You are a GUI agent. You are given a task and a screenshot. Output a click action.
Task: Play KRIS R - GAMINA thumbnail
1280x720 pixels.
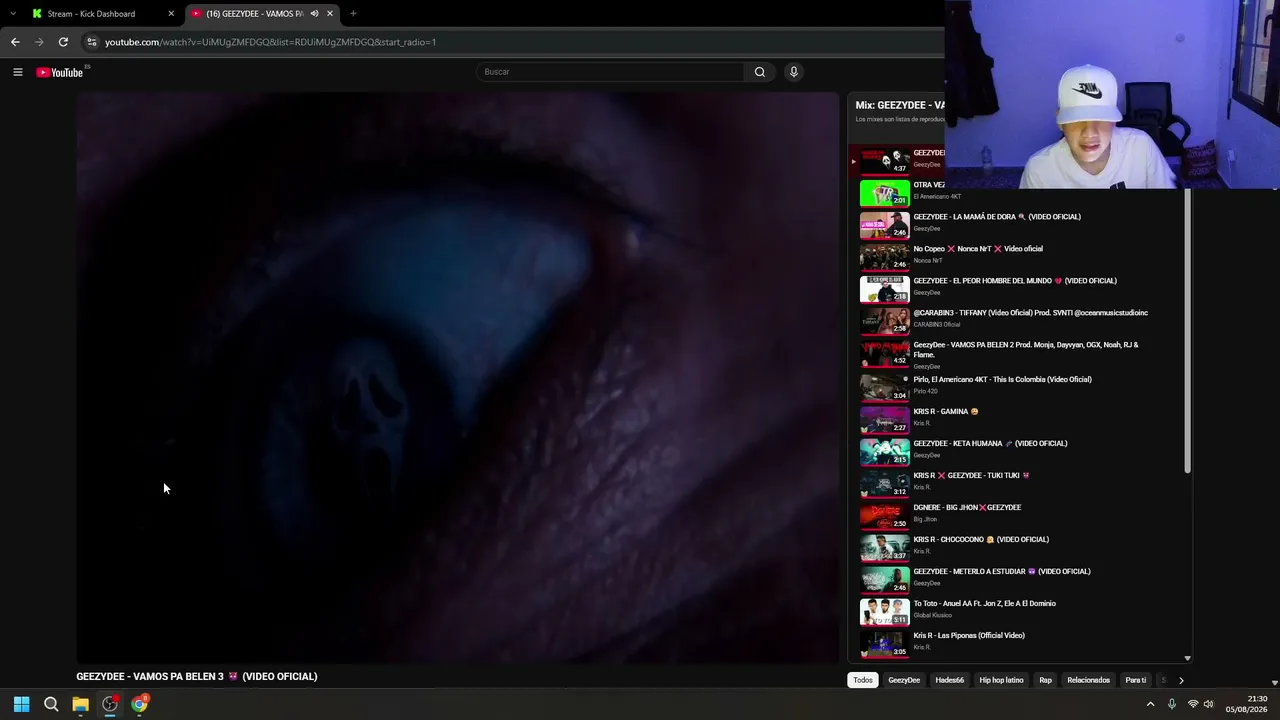(885, 419)
